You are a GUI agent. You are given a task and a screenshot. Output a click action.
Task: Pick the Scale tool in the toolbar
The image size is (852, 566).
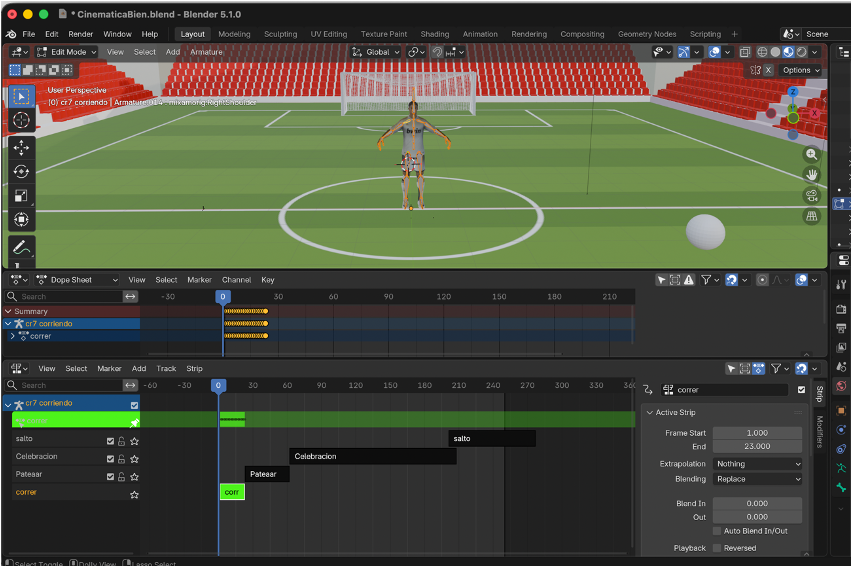point(21,195)
